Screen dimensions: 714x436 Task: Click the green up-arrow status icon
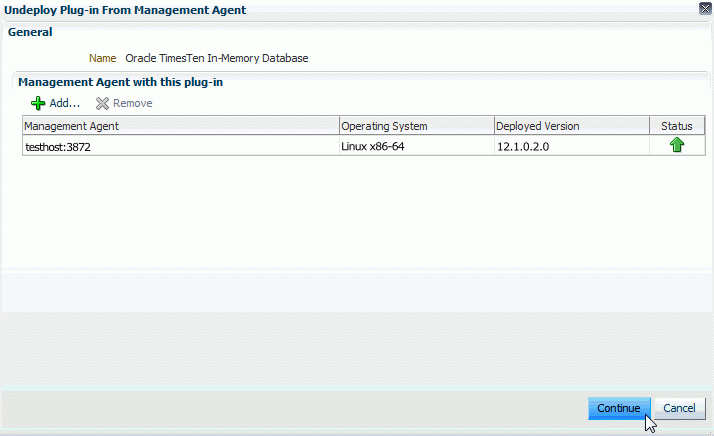(677, 145)
